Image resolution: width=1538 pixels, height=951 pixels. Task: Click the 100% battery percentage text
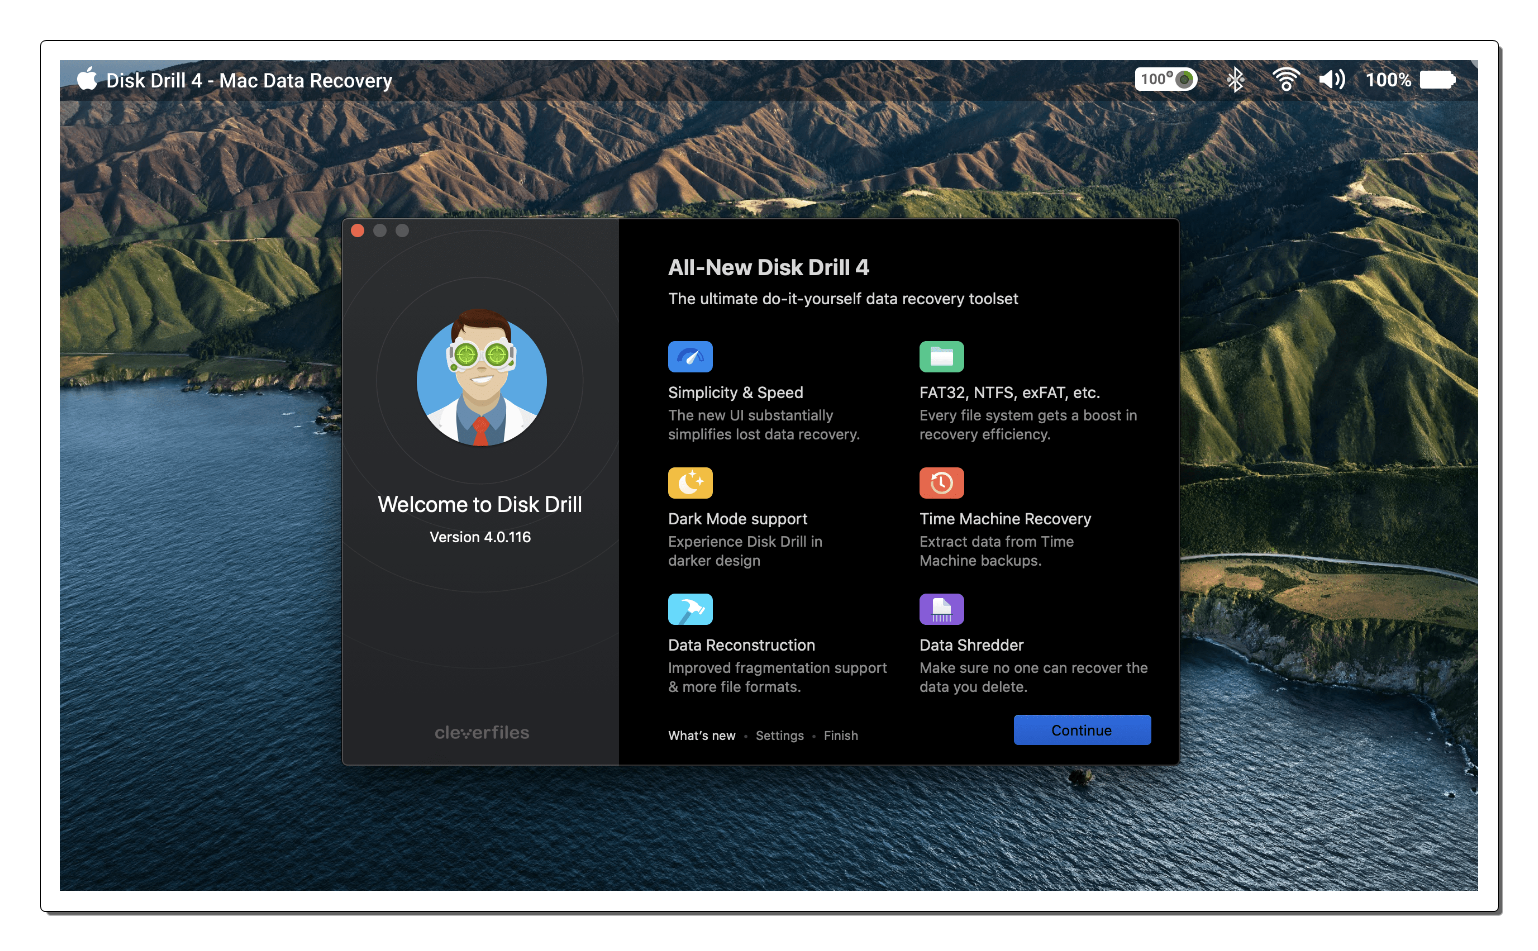[x=1389, y=80]
